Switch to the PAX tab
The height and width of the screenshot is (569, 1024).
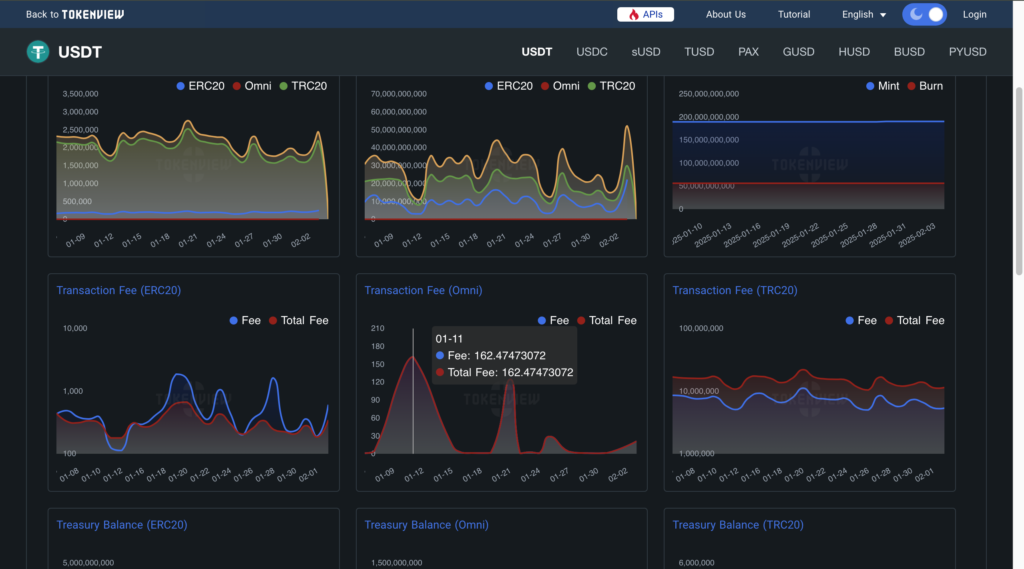tap(748, 52)
